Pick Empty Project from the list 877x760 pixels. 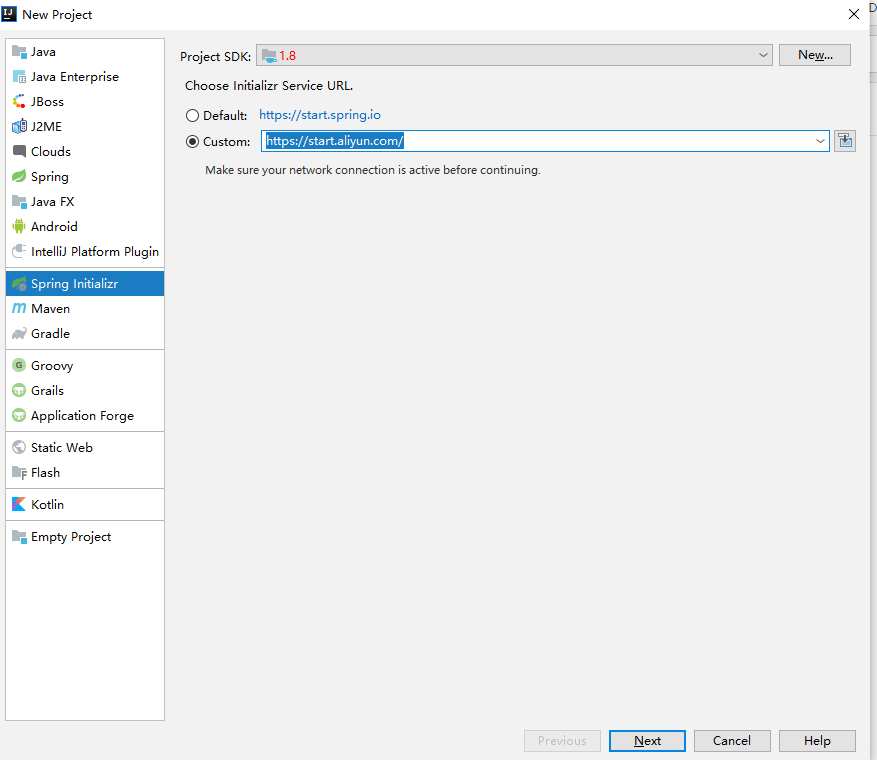[x=85, y=537]
